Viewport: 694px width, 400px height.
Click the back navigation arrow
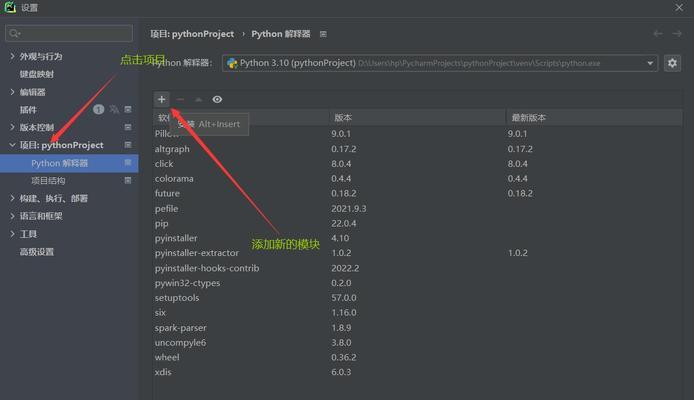tap(658, 34)
